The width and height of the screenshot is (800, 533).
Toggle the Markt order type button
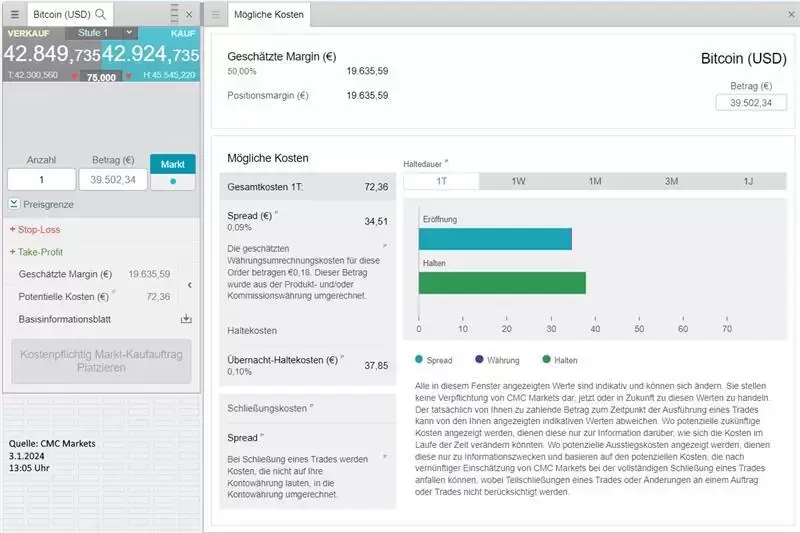(x=173, y=171)
